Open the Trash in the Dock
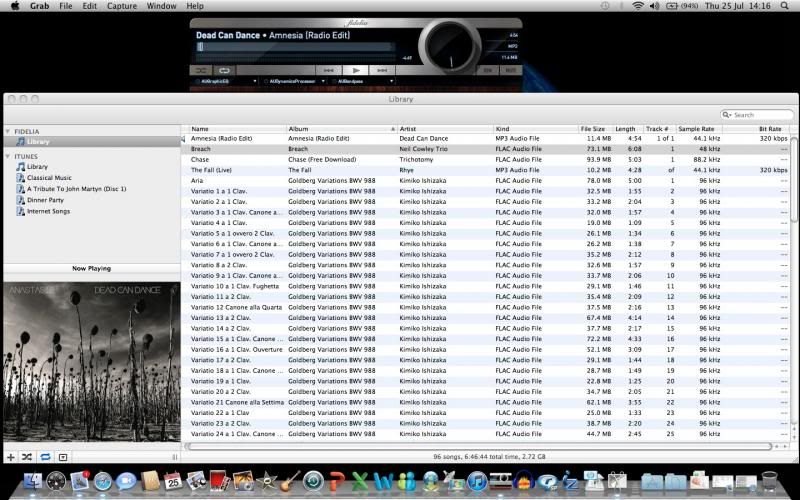 [769, 481]
